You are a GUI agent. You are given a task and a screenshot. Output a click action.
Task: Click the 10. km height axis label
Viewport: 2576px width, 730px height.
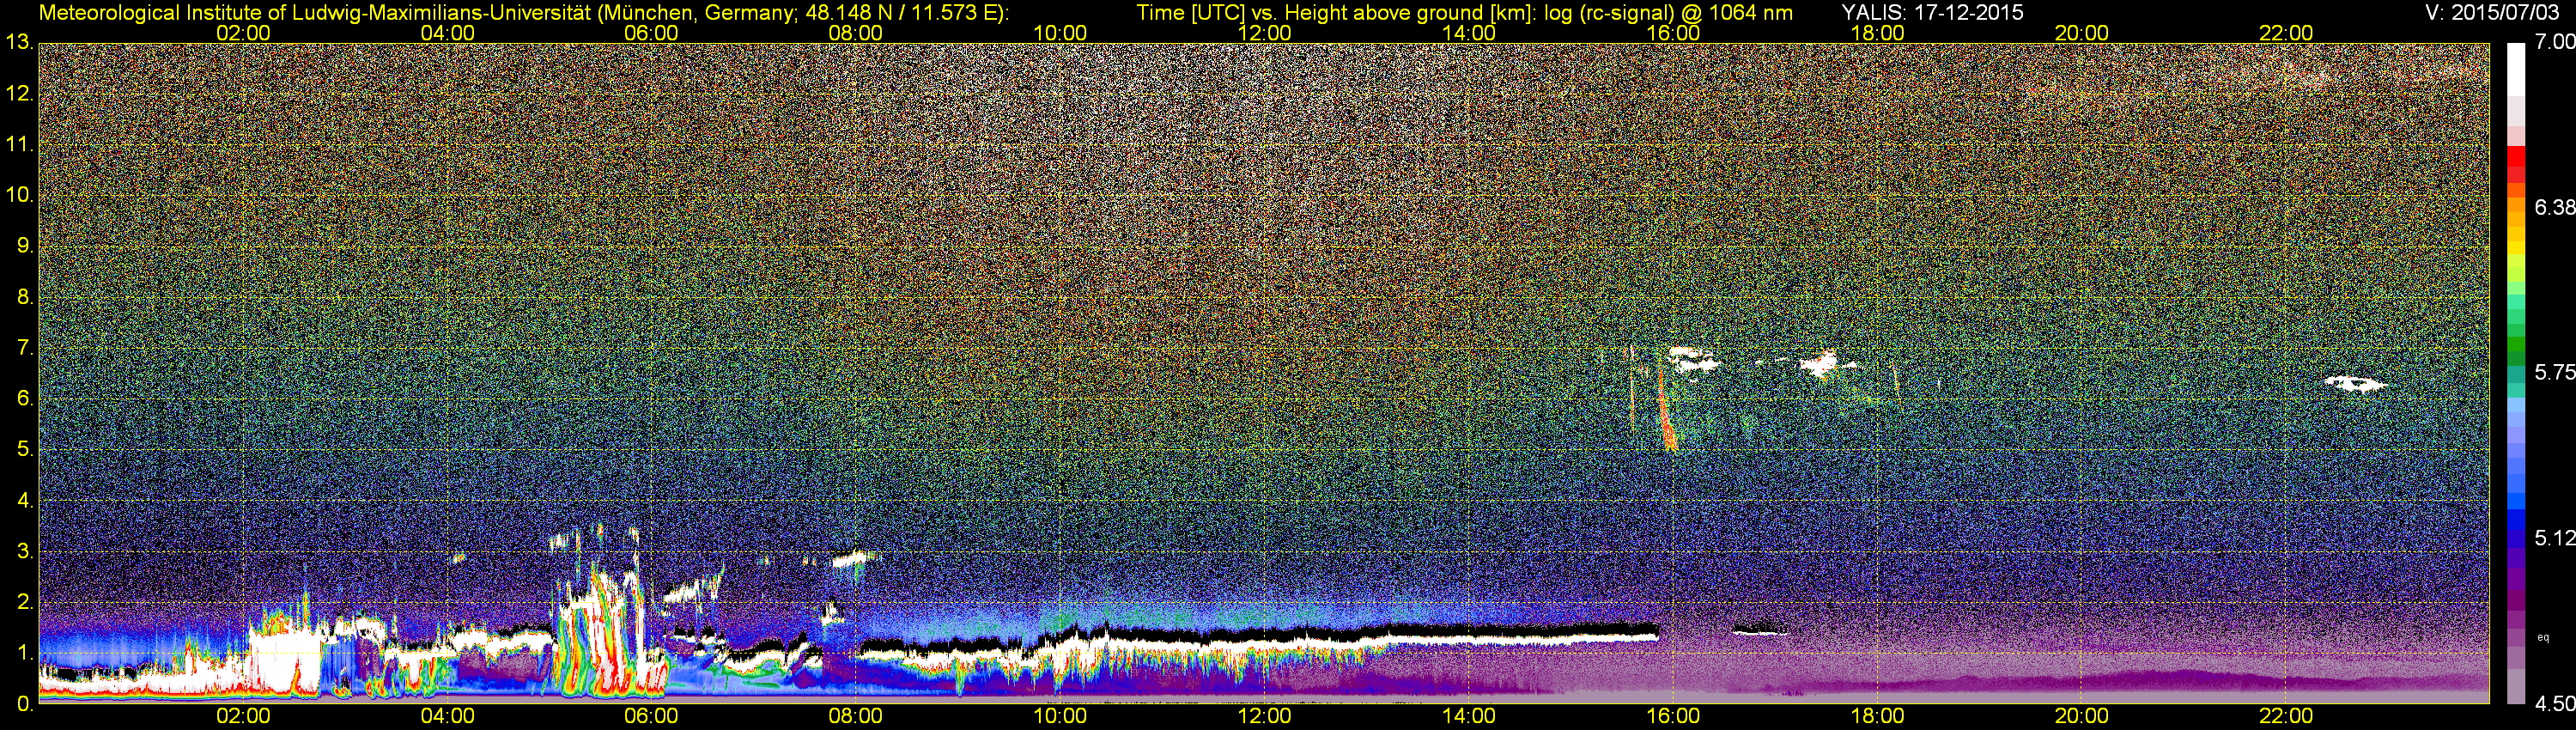coord(19,194)
